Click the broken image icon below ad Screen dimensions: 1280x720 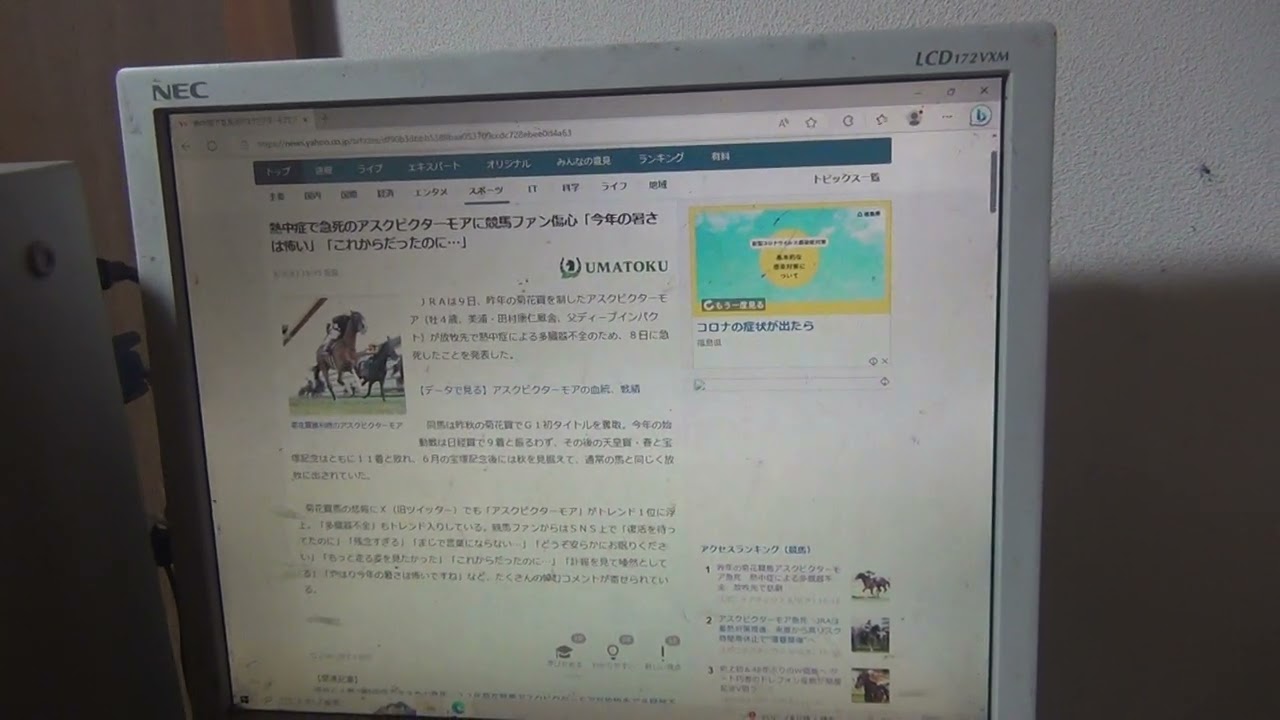(x=700, y=384)
